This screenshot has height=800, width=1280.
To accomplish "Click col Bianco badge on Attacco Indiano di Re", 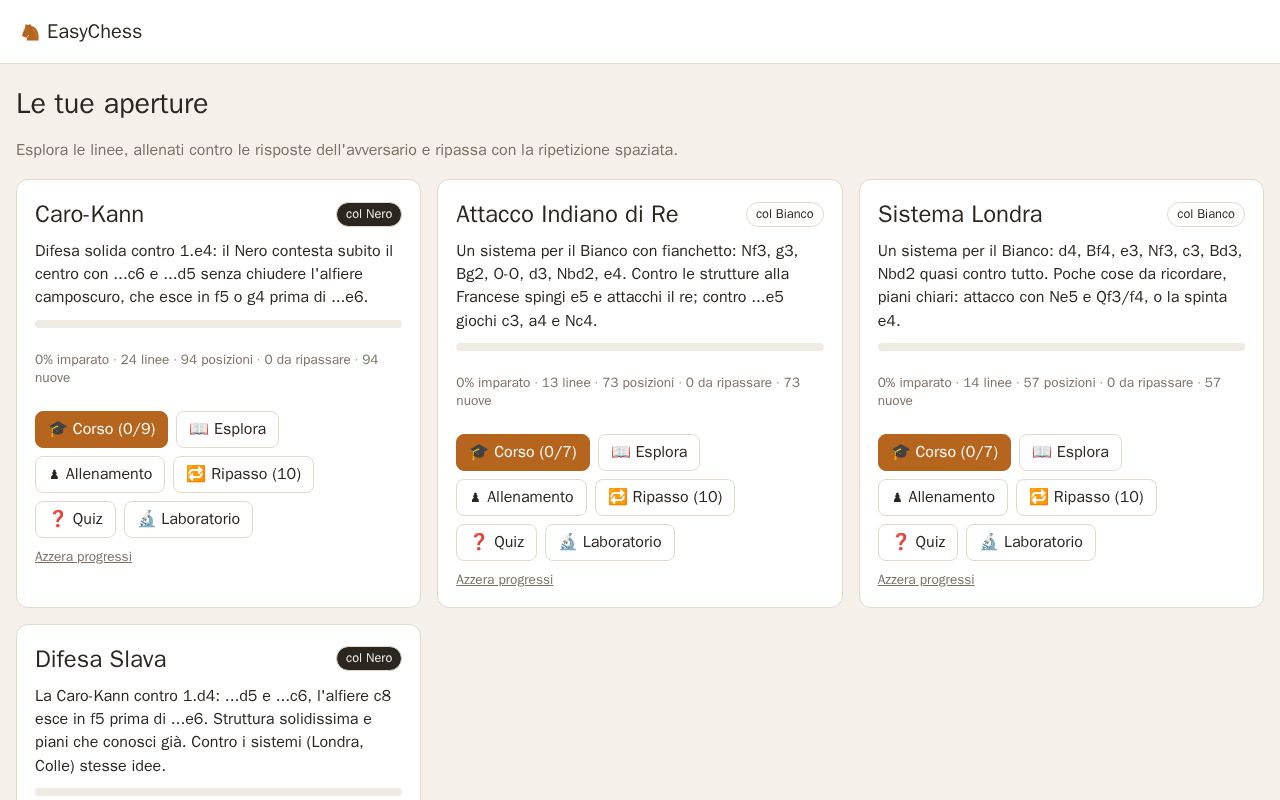I will (x=785, y=214).
